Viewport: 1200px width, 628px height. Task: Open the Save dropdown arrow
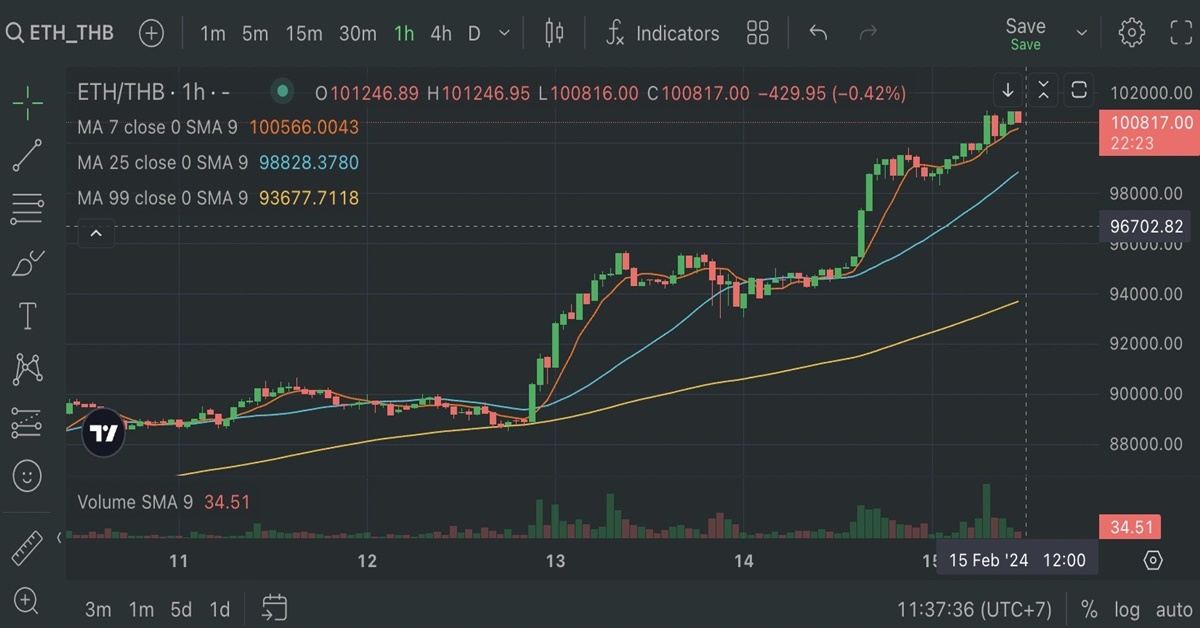pos(1081,33)
